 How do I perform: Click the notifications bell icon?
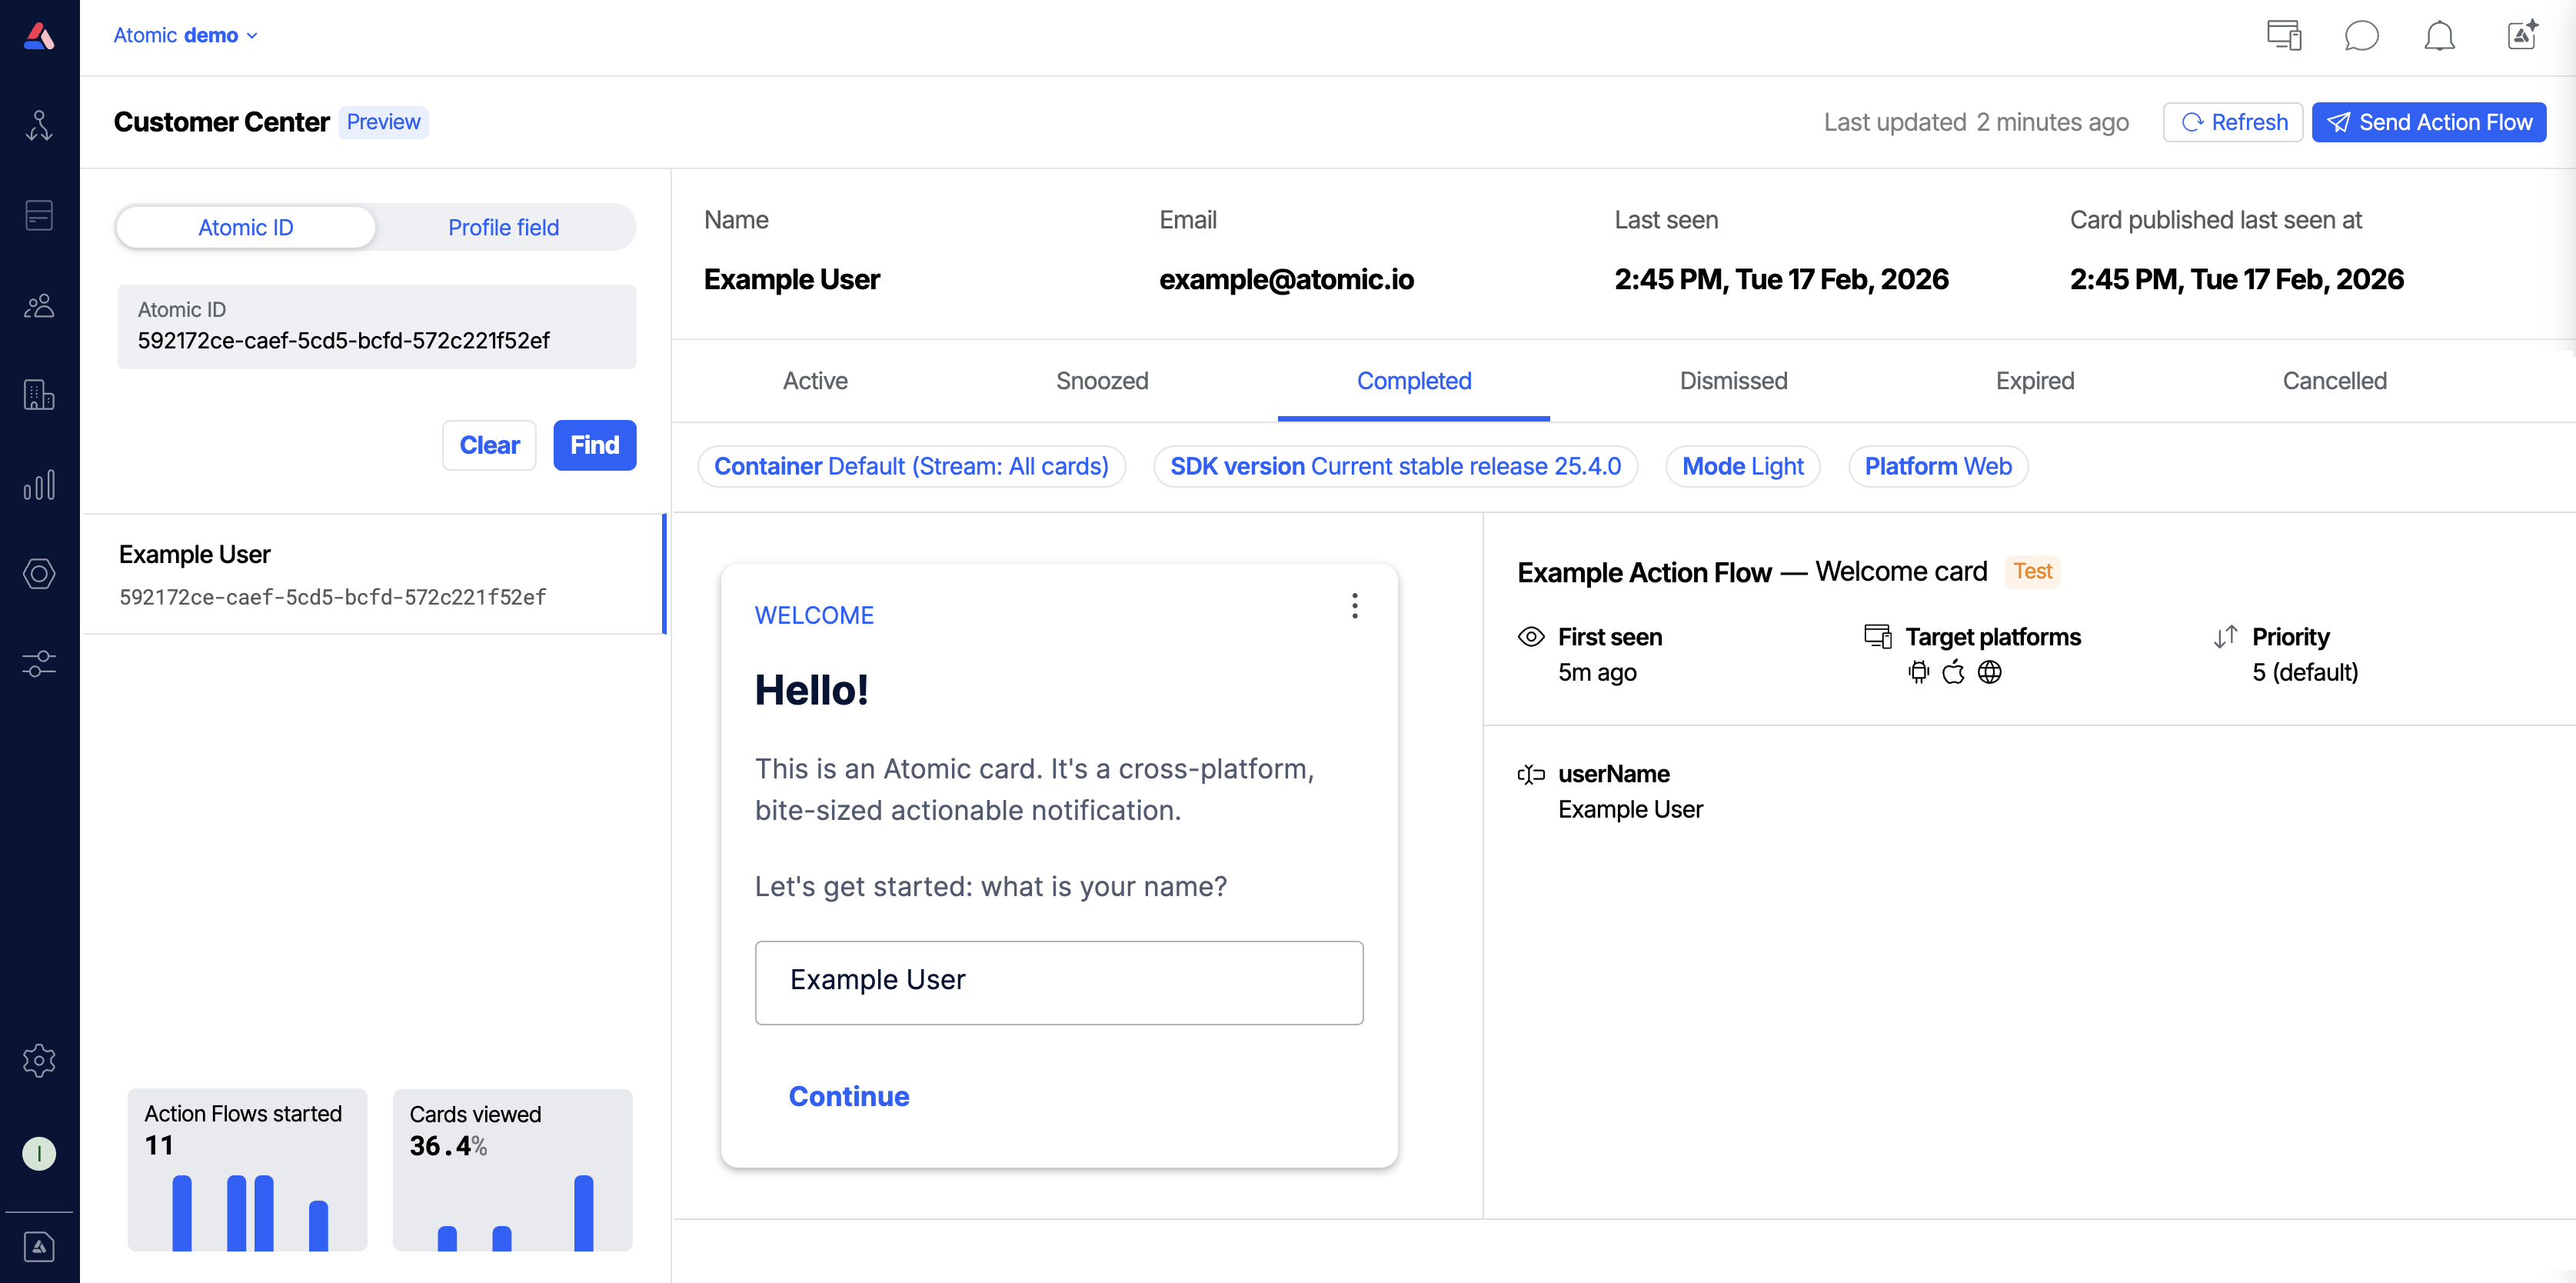[x=2439, y=36]
